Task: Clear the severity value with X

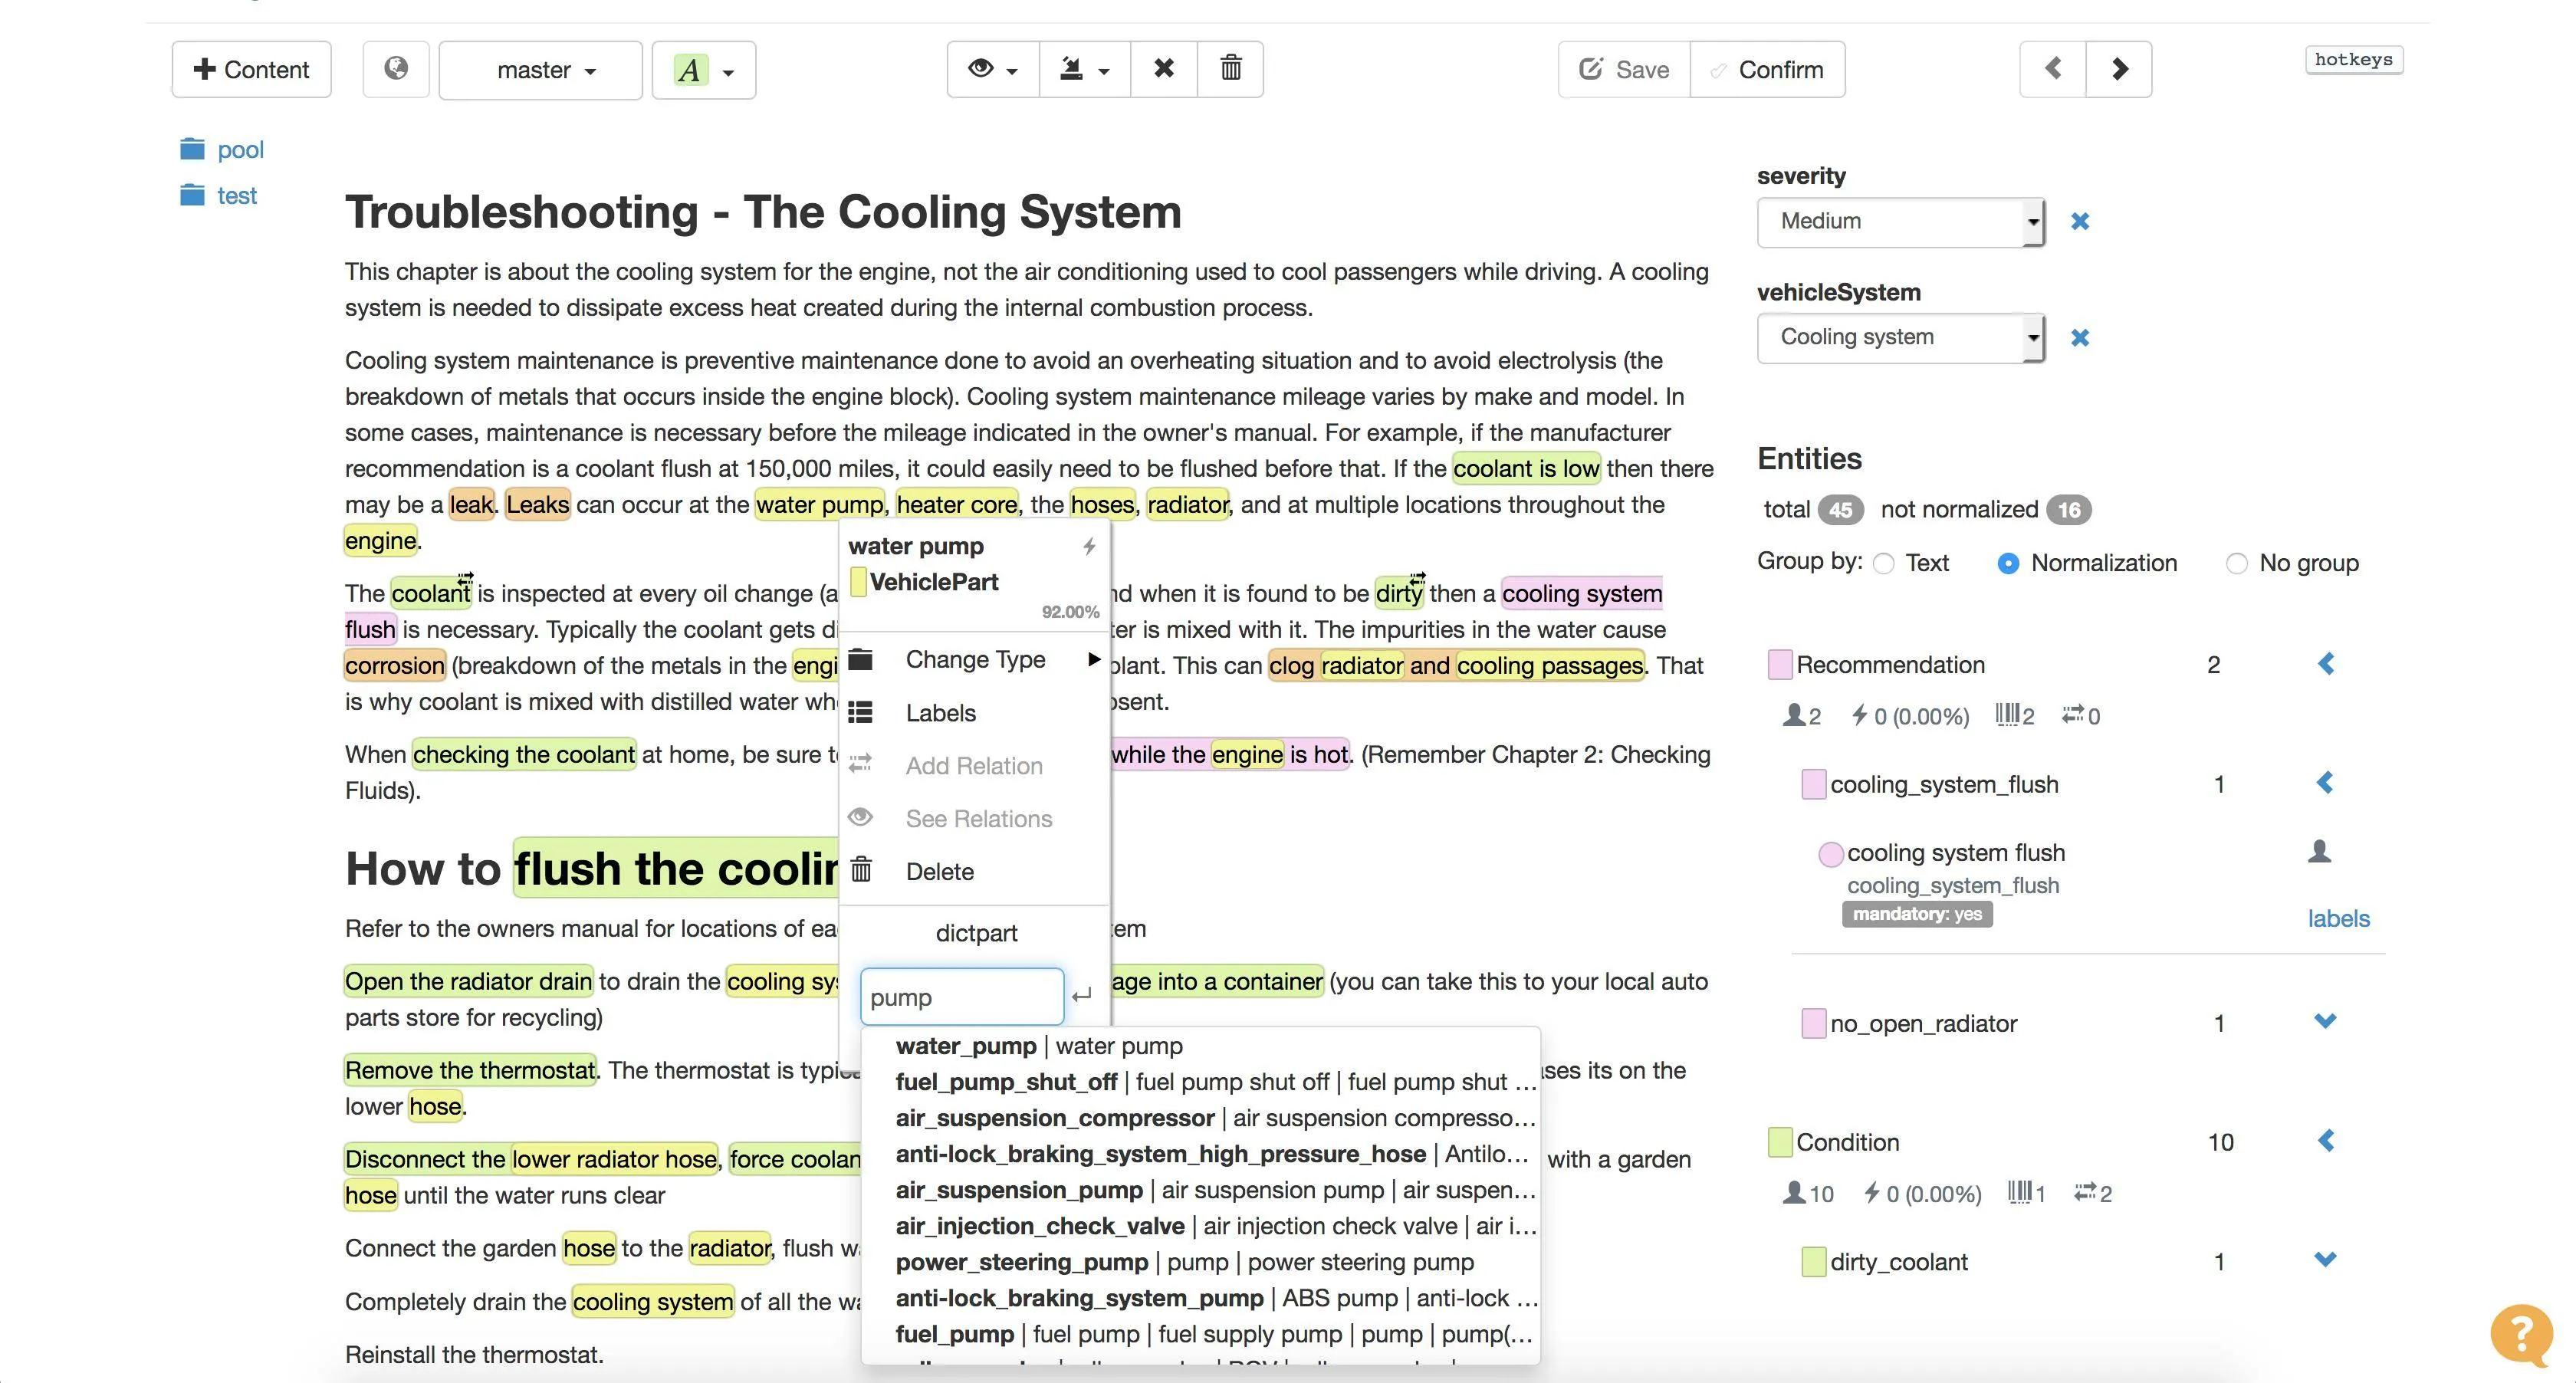Action: tap(2080, 221)
